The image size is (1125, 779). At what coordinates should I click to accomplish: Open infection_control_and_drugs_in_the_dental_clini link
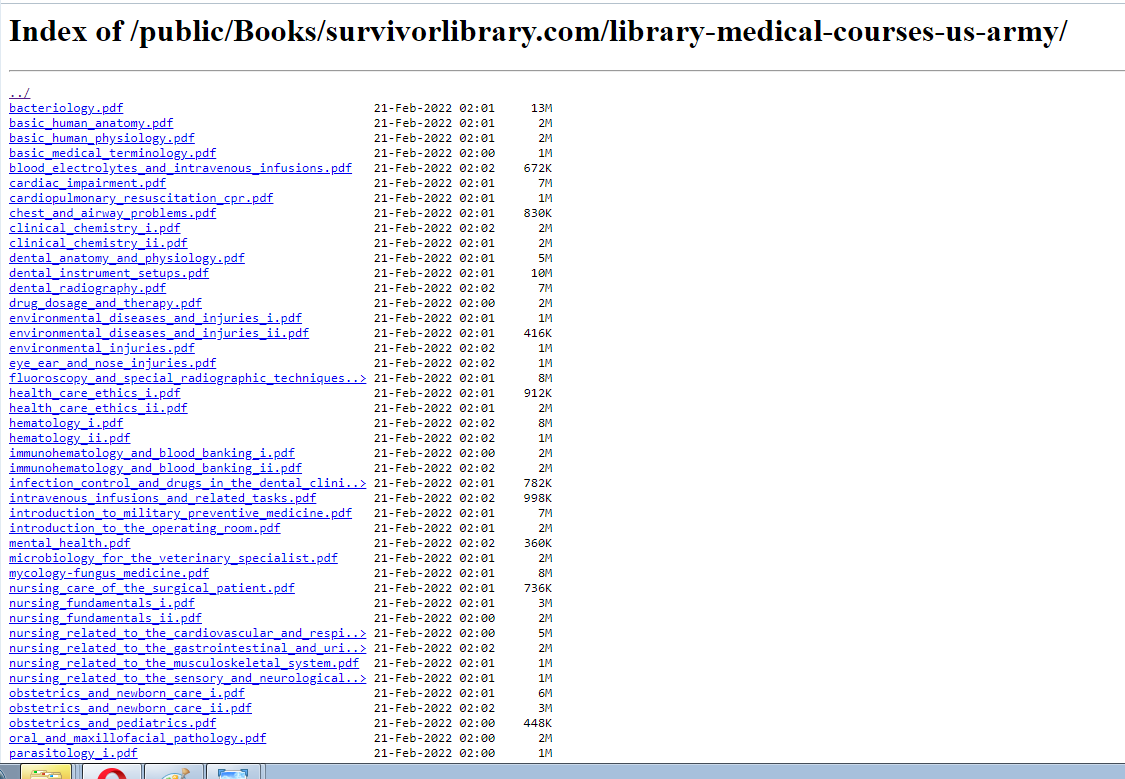[x=188, y=484]
